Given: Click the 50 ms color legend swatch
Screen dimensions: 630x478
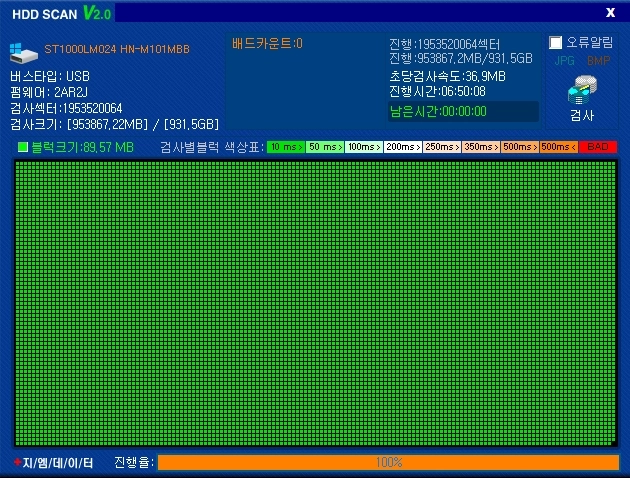Looking at the screenshot, I should [325, 147].
